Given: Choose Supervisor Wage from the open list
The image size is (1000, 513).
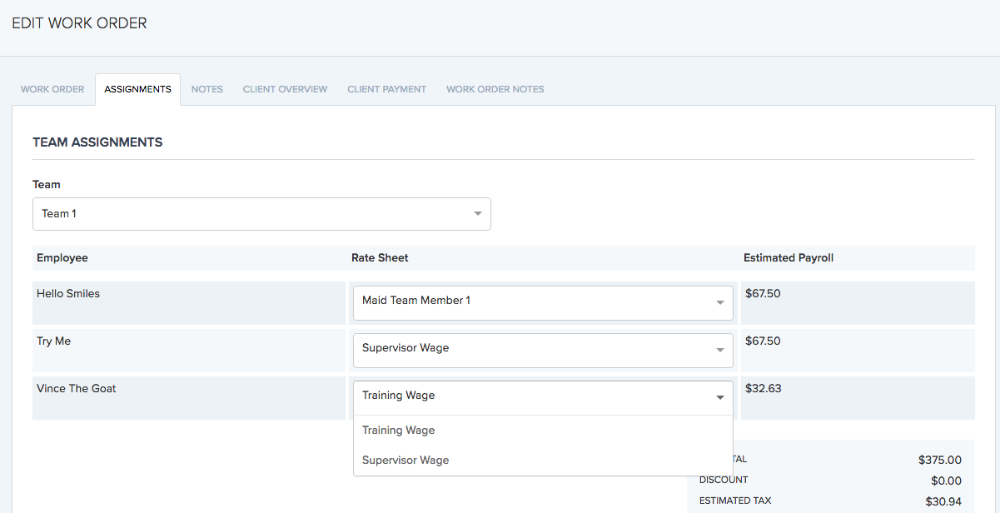Looking at the screenshot, I should 543,460.
